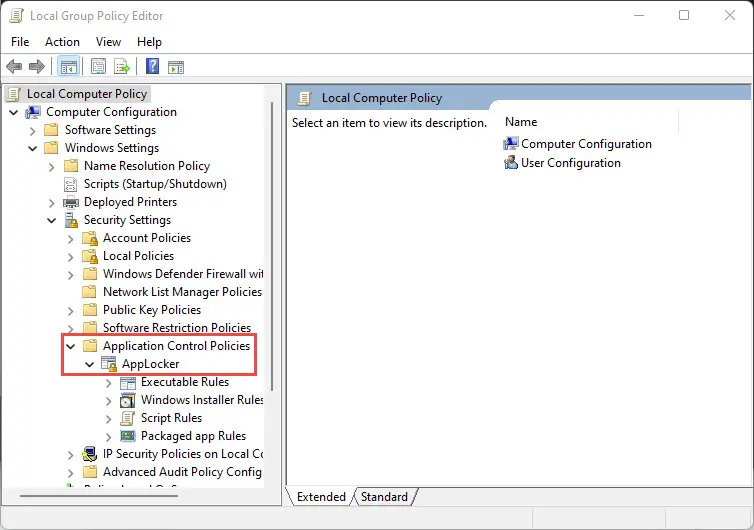This screenshot has height=530, width=754.
Task: Click the Executable Rules icon
Action: (x=127, y=383)
